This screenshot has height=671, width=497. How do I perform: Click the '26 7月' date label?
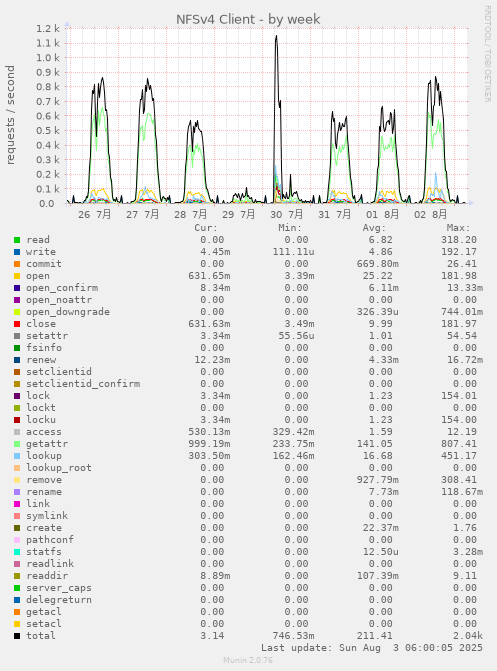[x=95, y=214]
